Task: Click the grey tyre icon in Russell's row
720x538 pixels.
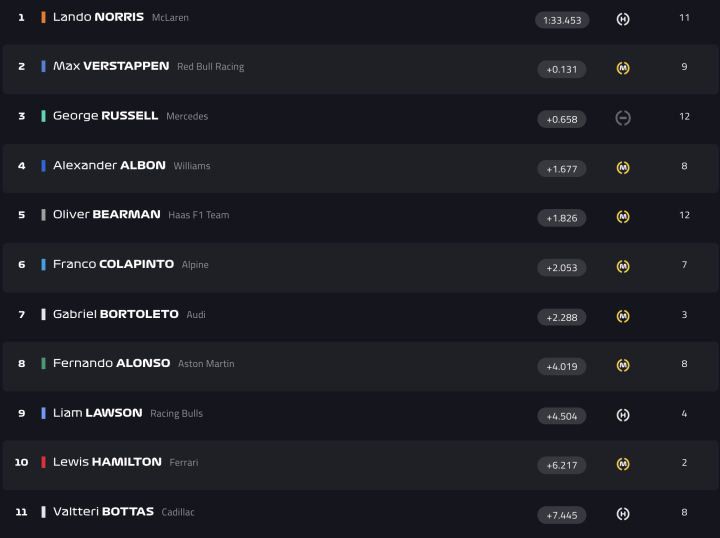Action: click(x=623, y=118)
